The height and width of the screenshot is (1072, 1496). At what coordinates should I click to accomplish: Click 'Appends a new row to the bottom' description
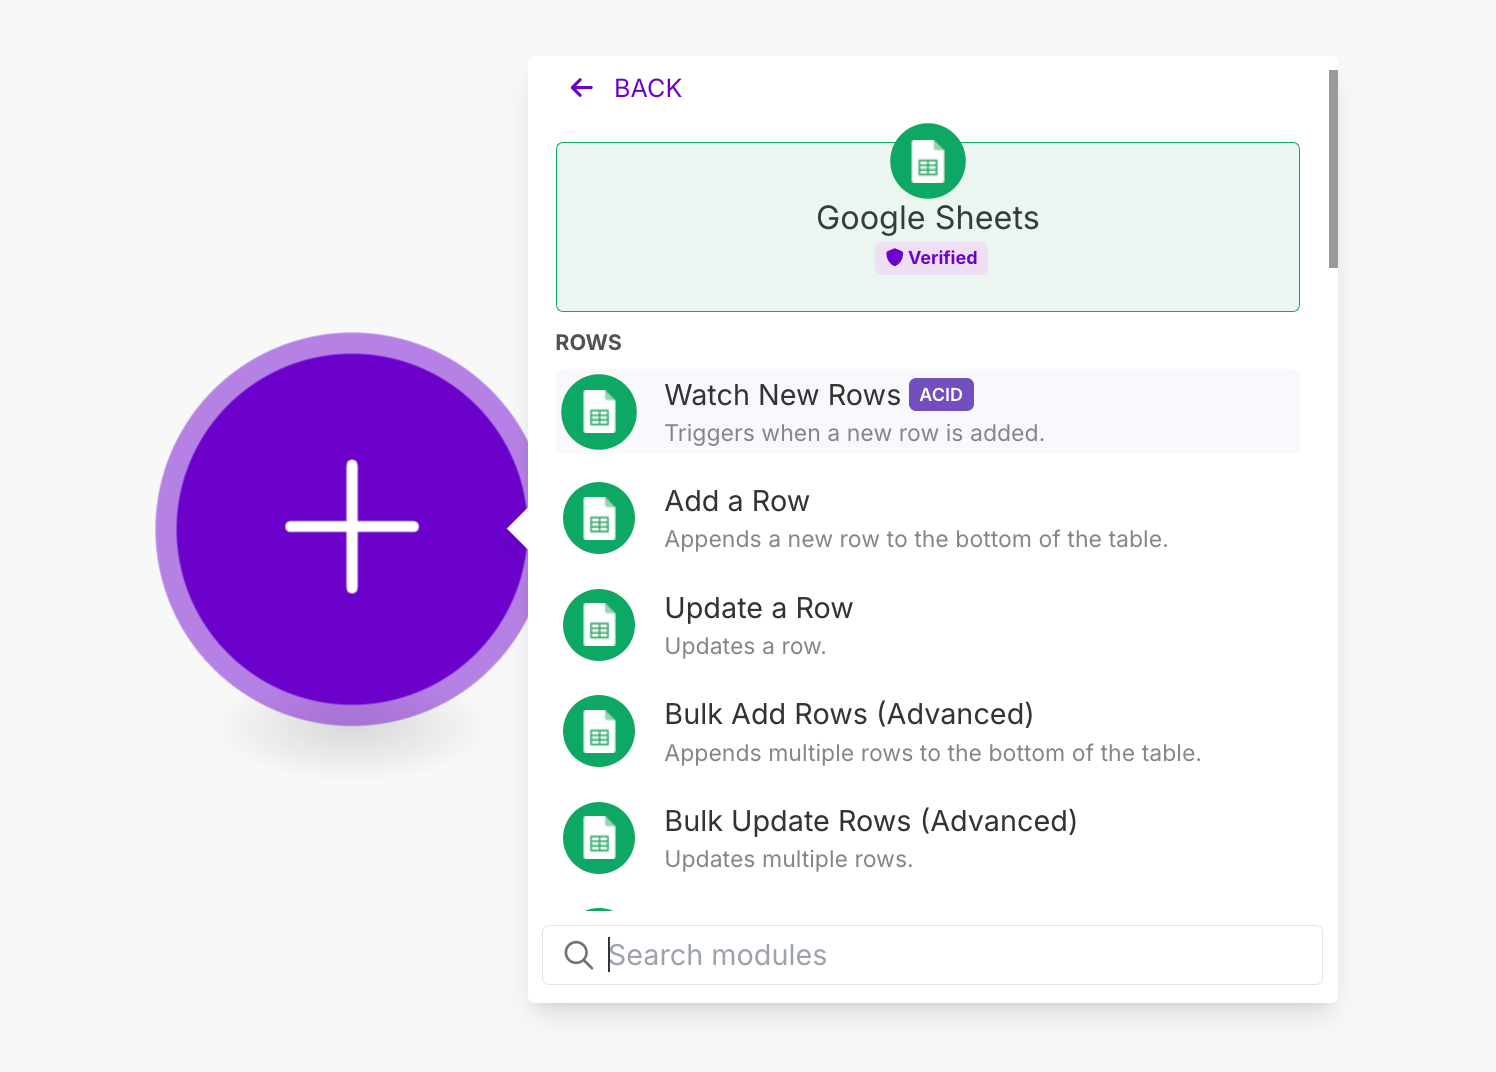tap(916, 539)
